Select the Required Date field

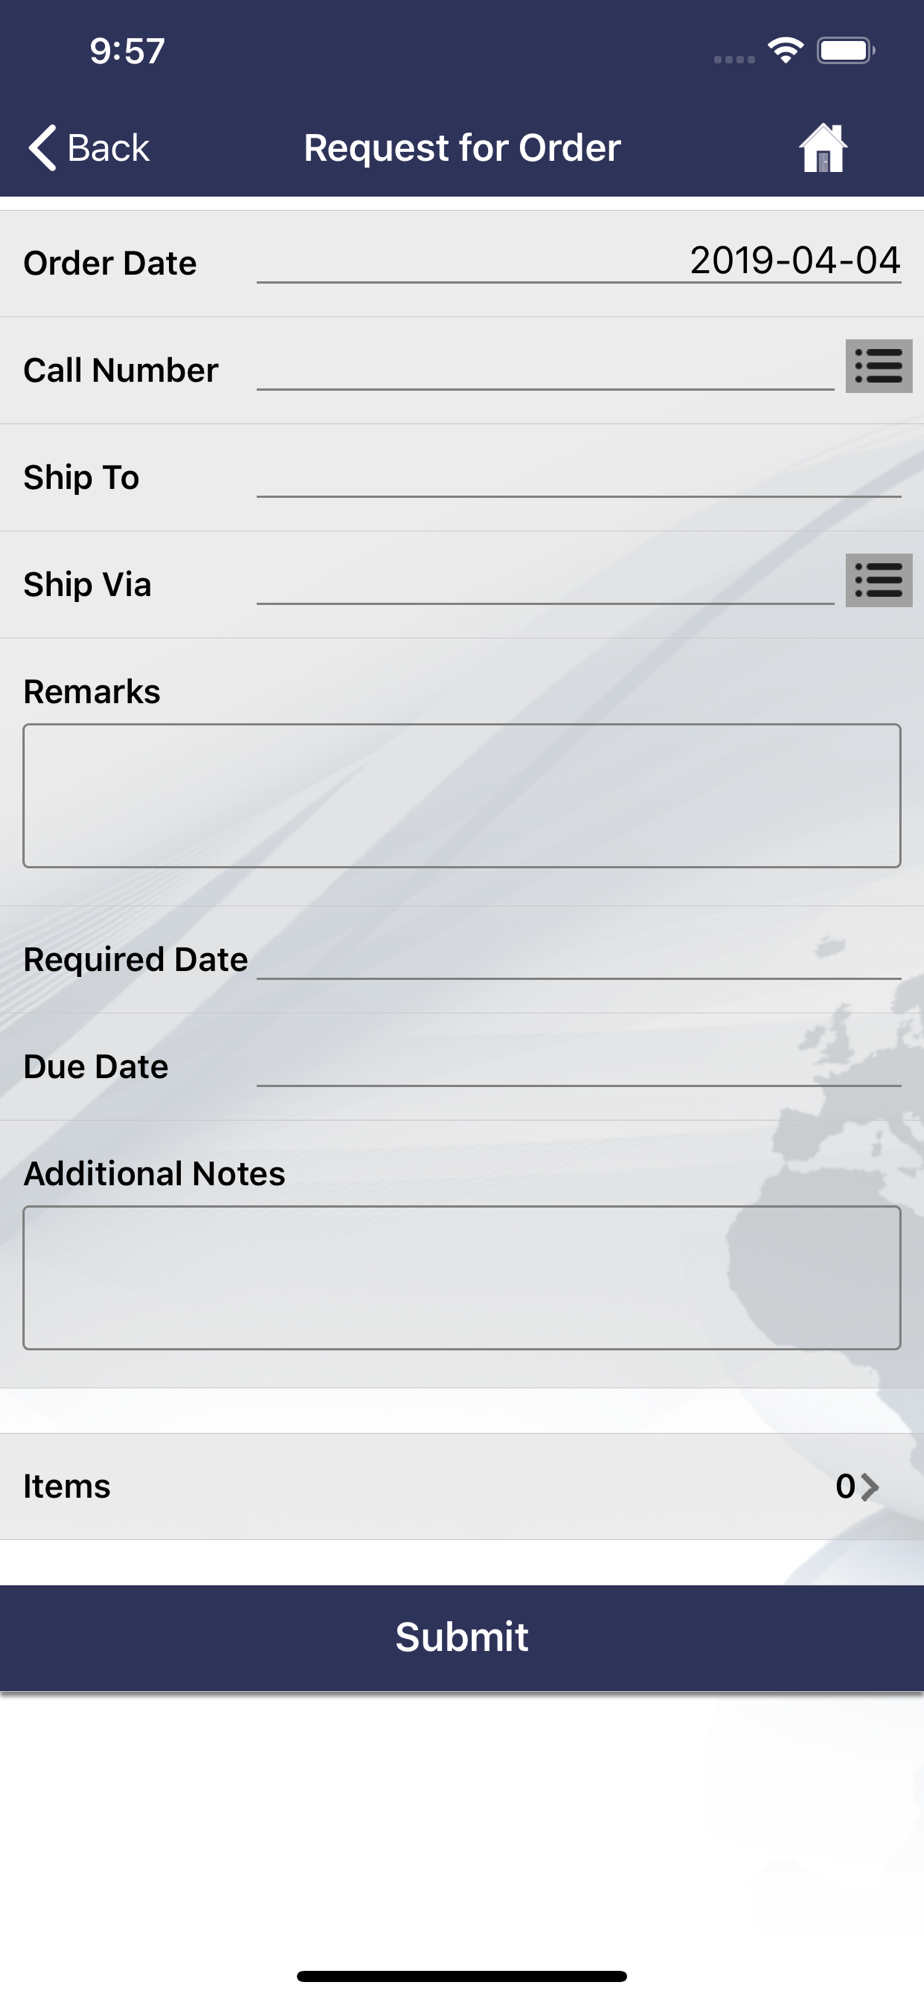click(579, 957)
